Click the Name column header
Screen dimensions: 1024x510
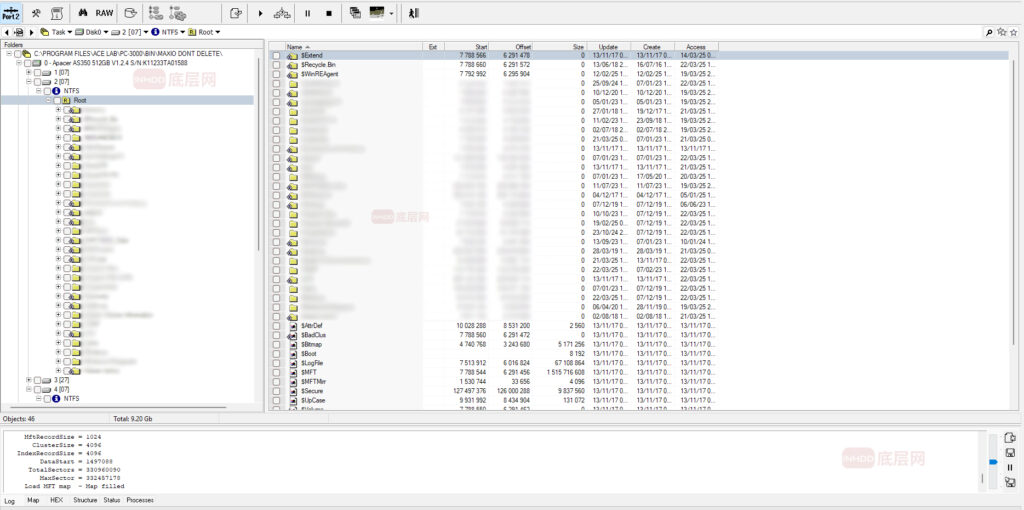294,47
